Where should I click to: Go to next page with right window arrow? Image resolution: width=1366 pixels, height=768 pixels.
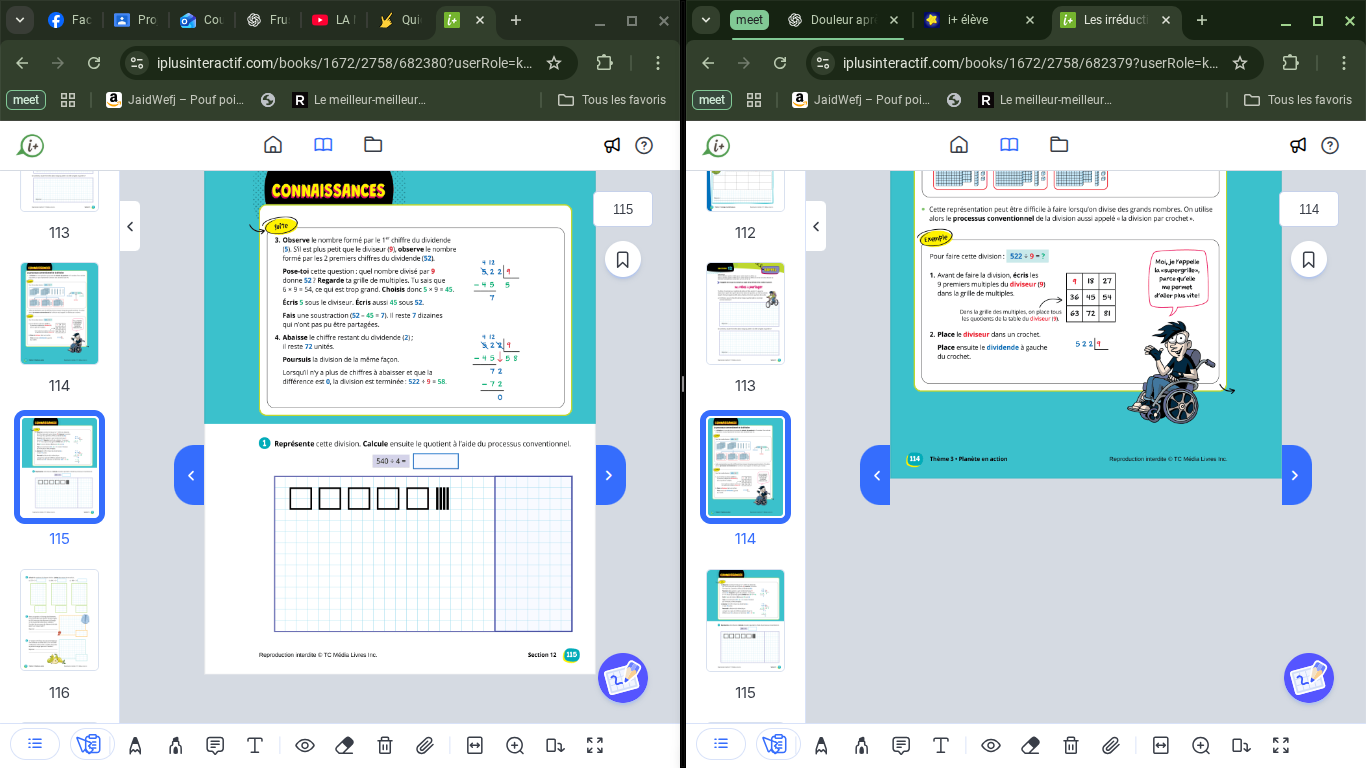pos(1295,475)
